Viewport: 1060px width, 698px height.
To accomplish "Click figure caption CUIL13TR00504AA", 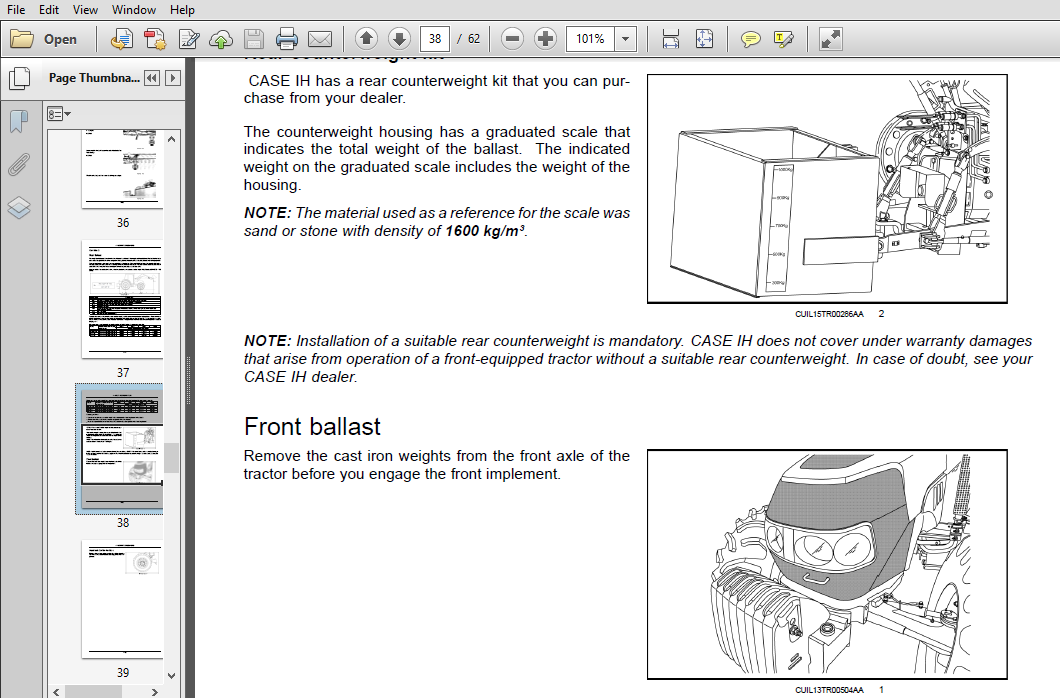I will (x=829, y=690).
